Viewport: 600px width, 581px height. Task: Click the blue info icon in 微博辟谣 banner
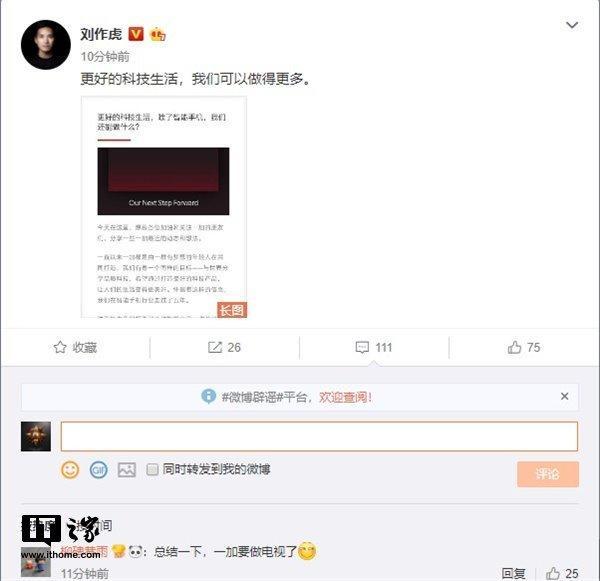[x=209, y=397]
